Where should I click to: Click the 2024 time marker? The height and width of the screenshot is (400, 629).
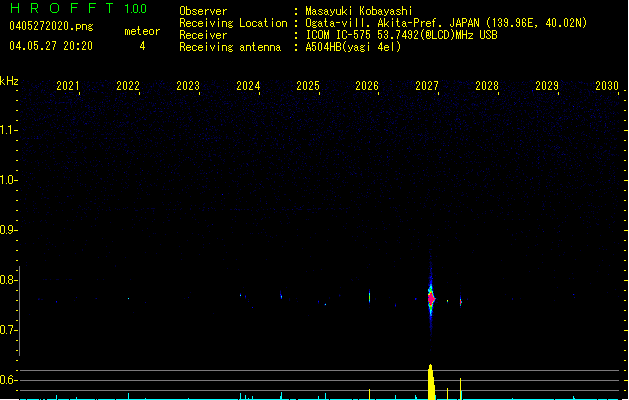(248, 87)
